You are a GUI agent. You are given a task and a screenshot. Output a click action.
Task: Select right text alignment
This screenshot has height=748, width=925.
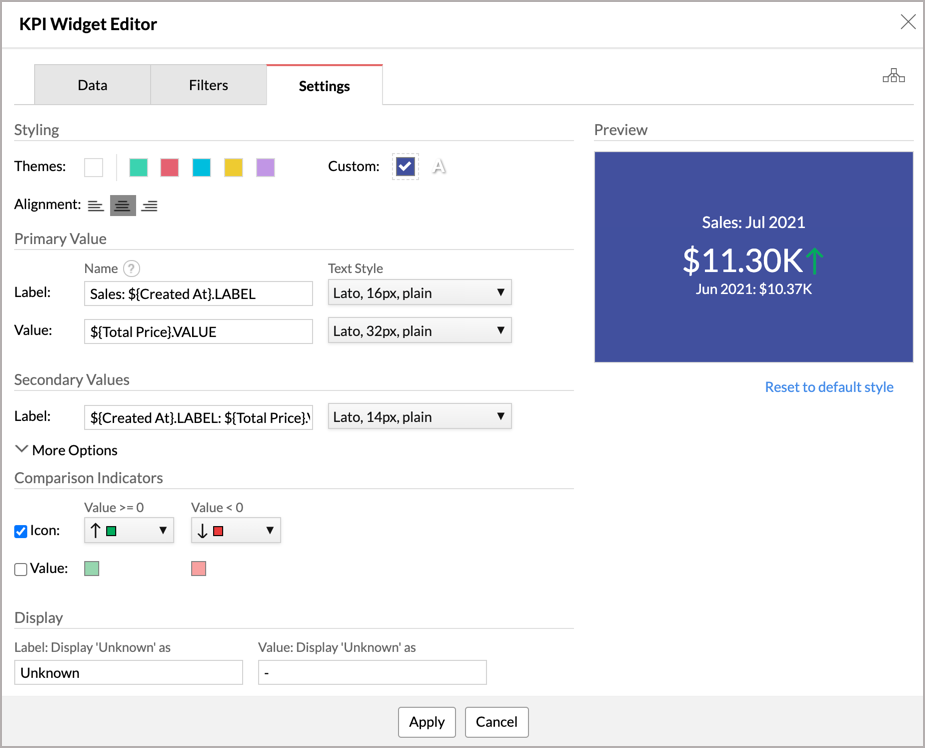148,205
